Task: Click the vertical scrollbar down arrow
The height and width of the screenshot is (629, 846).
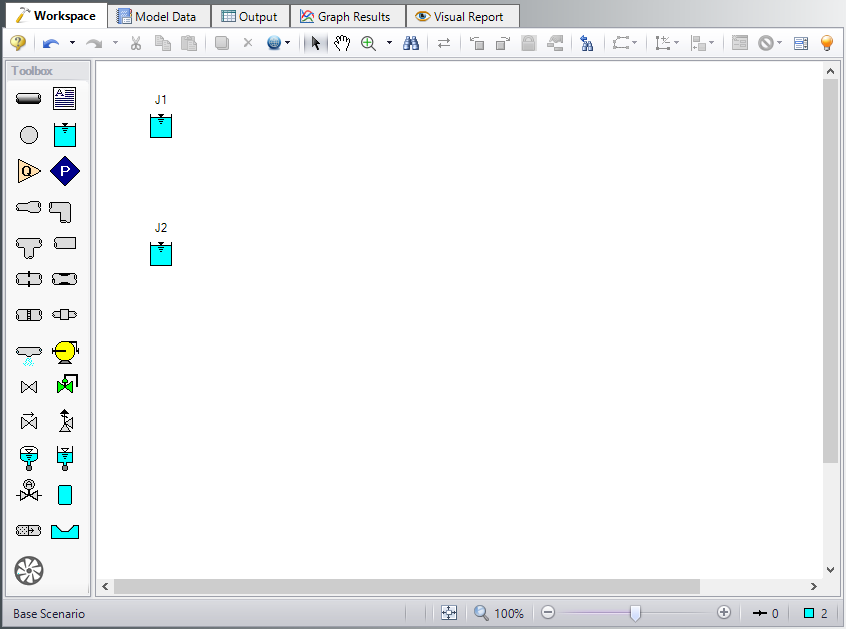Action: coord(830,570)
